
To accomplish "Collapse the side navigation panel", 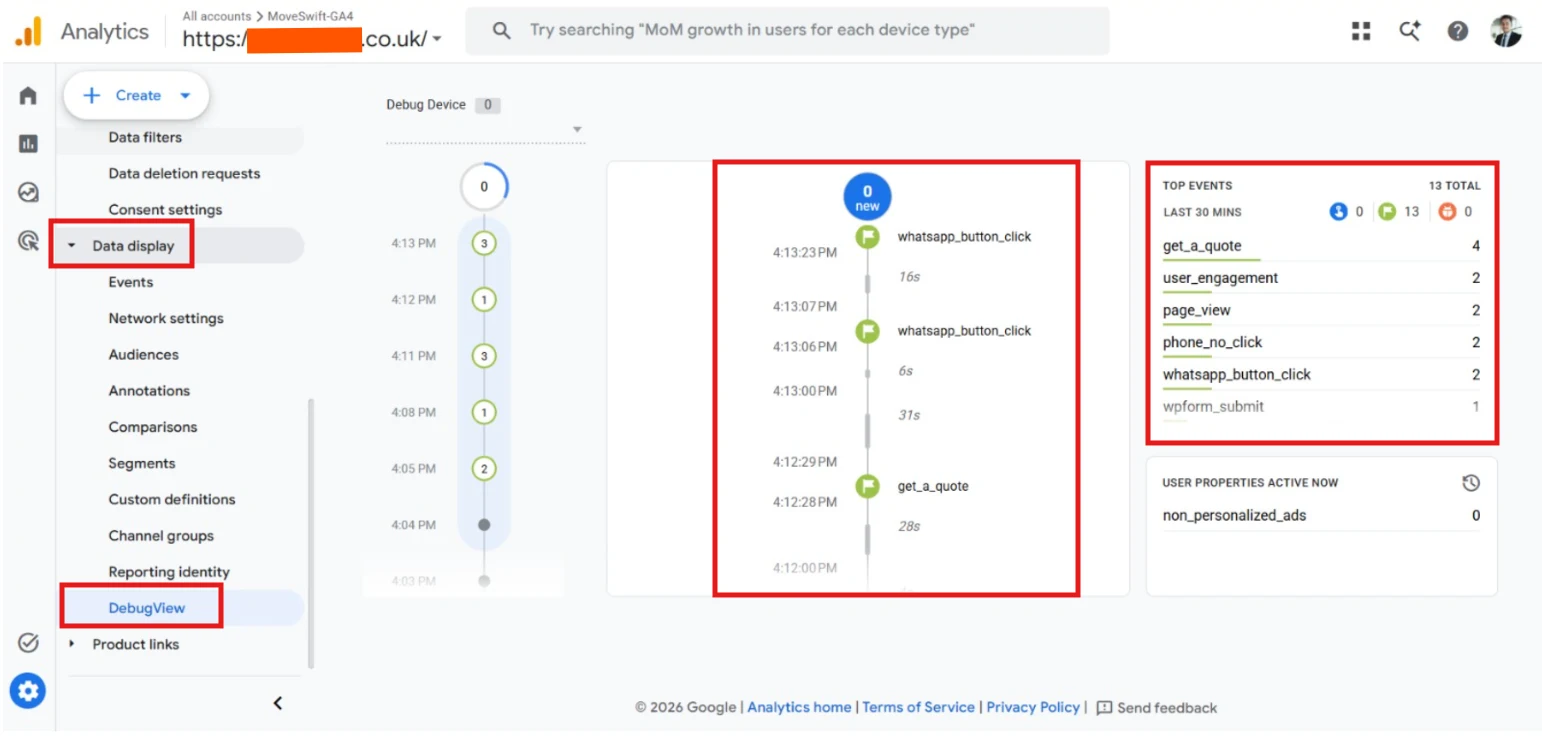I will [278, 703].
